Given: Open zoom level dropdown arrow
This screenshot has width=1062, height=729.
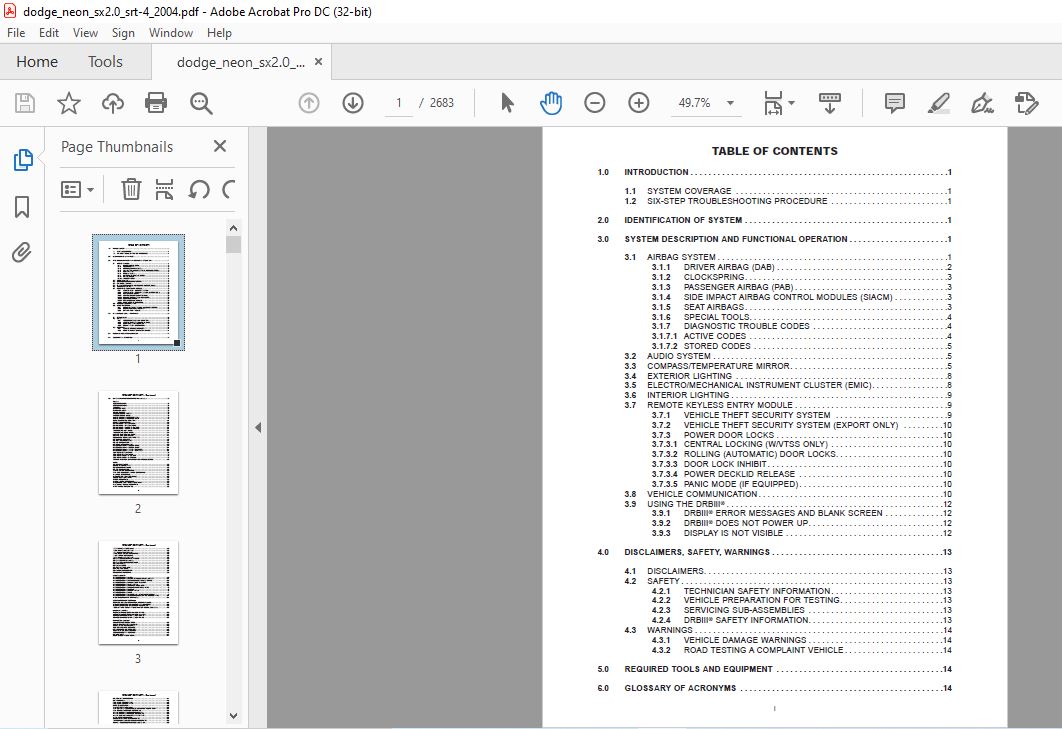Looking at the screenshot, I should point(730,103).
